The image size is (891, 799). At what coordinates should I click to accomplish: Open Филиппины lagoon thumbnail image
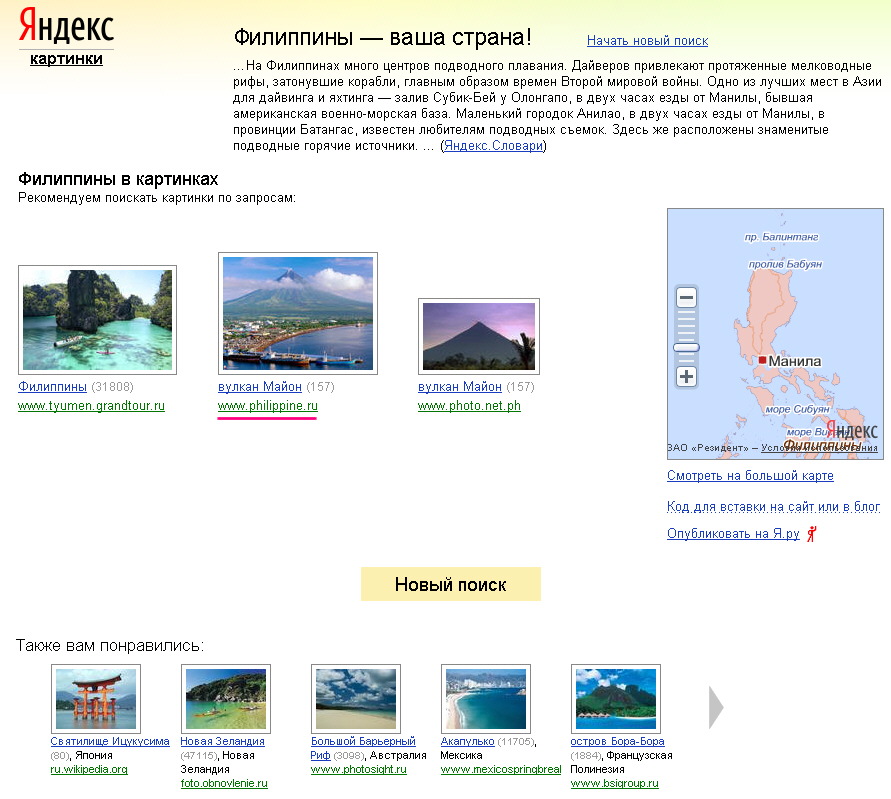[97, 320]
